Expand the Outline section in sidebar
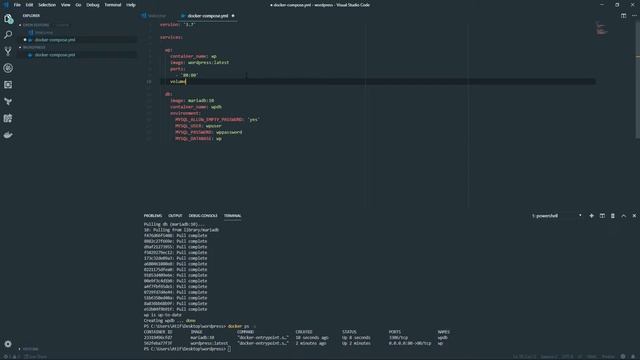 click(x=29, y=349)
